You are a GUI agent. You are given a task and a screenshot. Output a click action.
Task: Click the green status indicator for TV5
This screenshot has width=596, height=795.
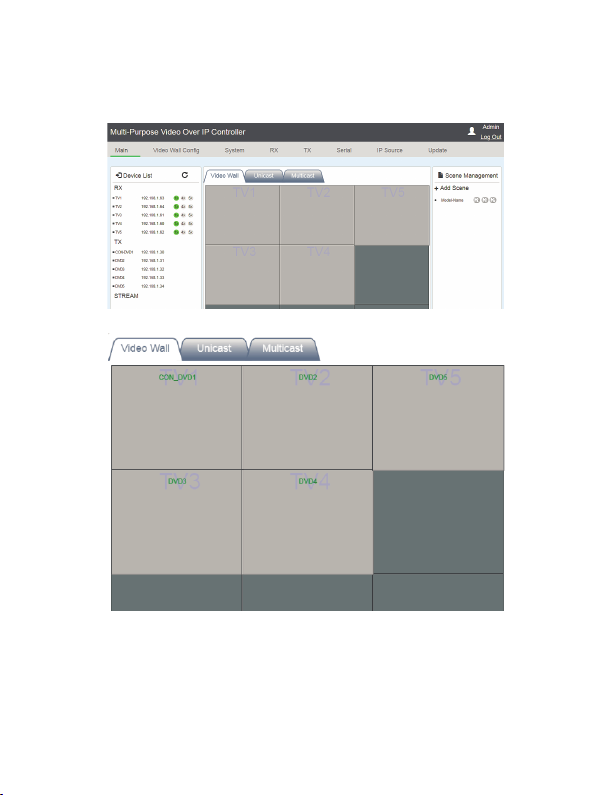point(176,232)
